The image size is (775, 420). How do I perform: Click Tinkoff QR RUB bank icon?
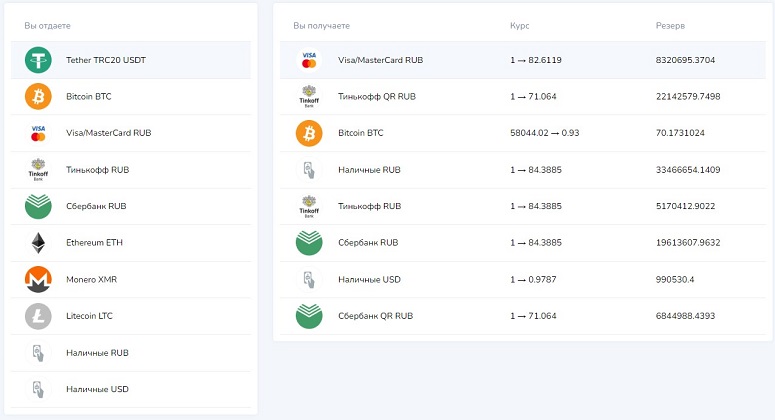[309, 96]
